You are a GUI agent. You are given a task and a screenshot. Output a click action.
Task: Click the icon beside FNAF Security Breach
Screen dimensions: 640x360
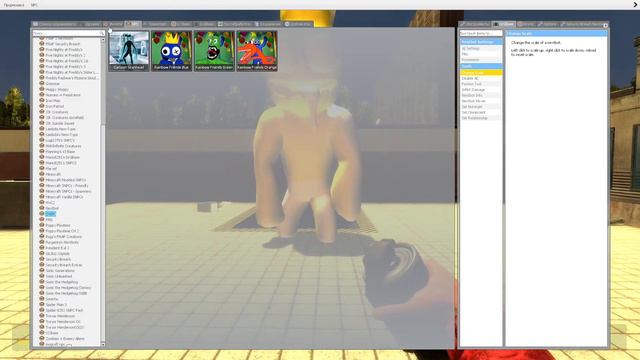[42, 44]
